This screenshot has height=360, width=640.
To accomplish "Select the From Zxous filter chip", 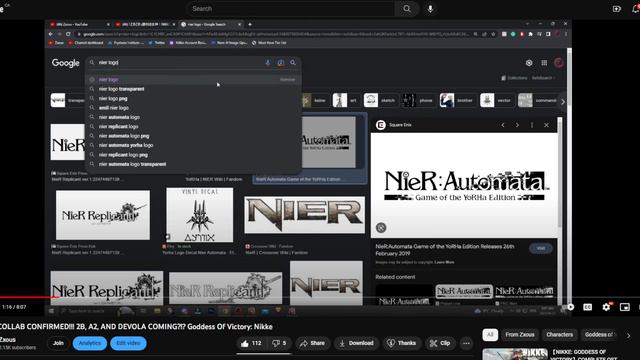I will [520, 335].
